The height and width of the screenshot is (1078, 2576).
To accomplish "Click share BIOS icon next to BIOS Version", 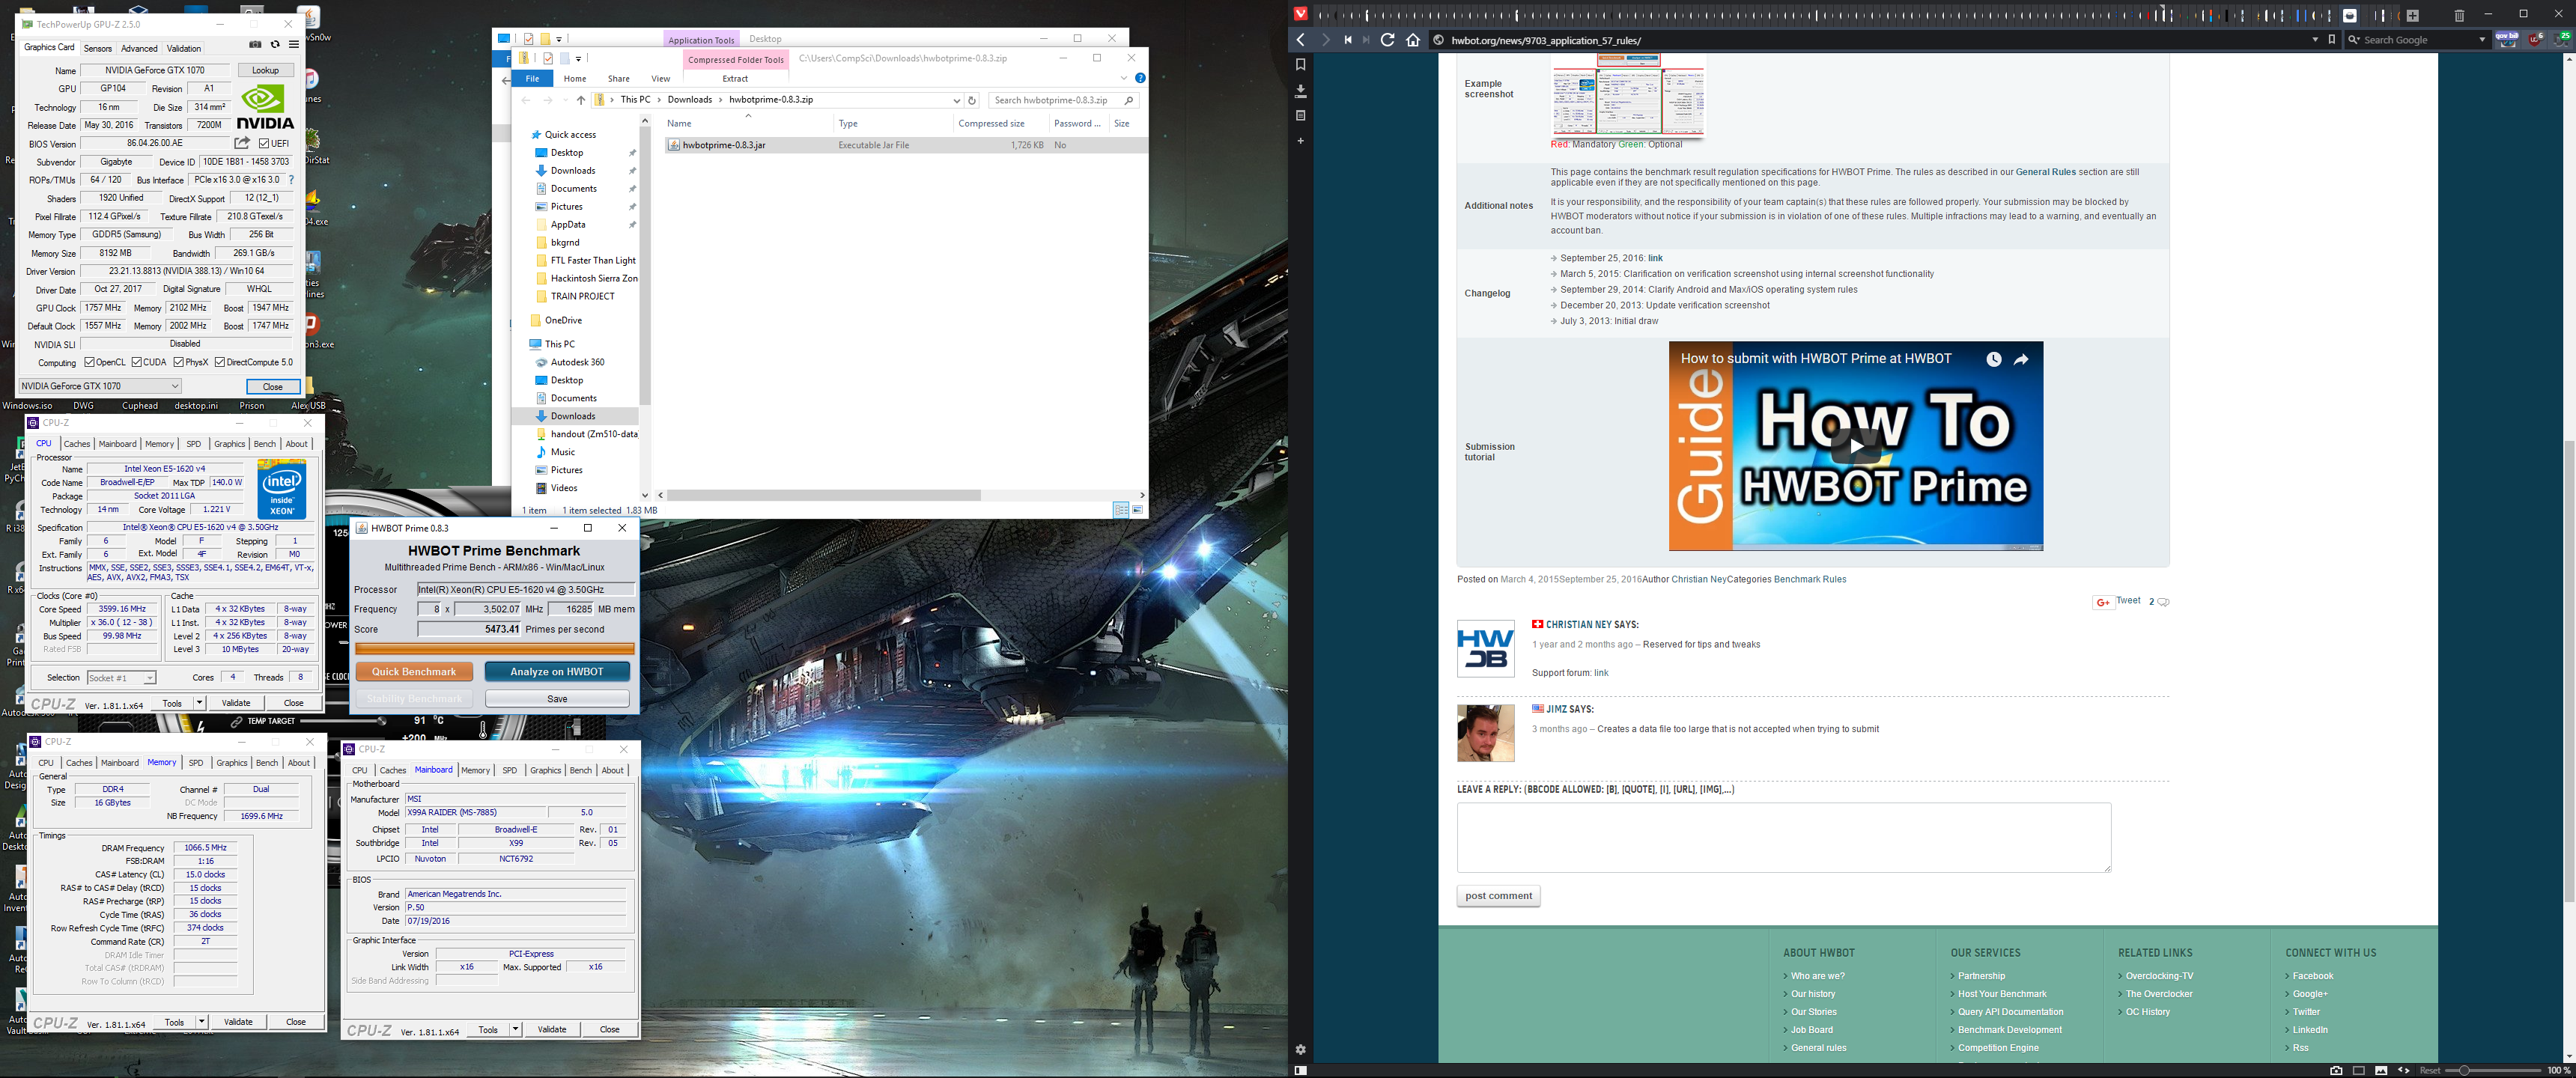I will click(242, 143).
